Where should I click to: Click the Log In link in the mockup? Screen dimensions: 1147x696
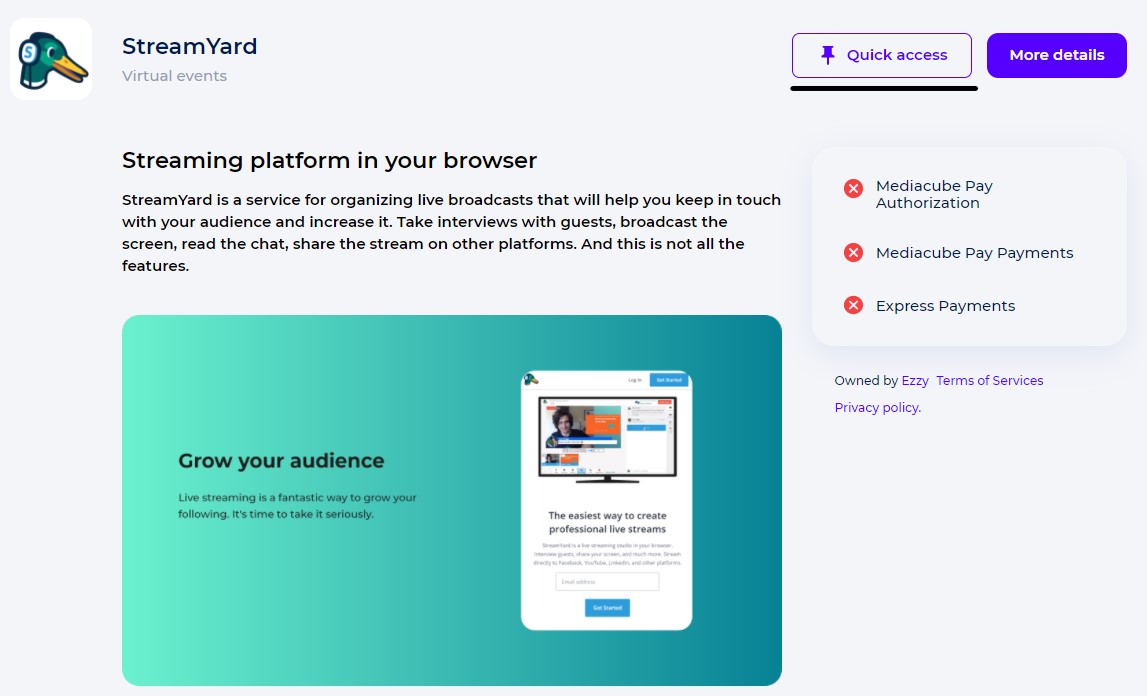click(635, 380)
